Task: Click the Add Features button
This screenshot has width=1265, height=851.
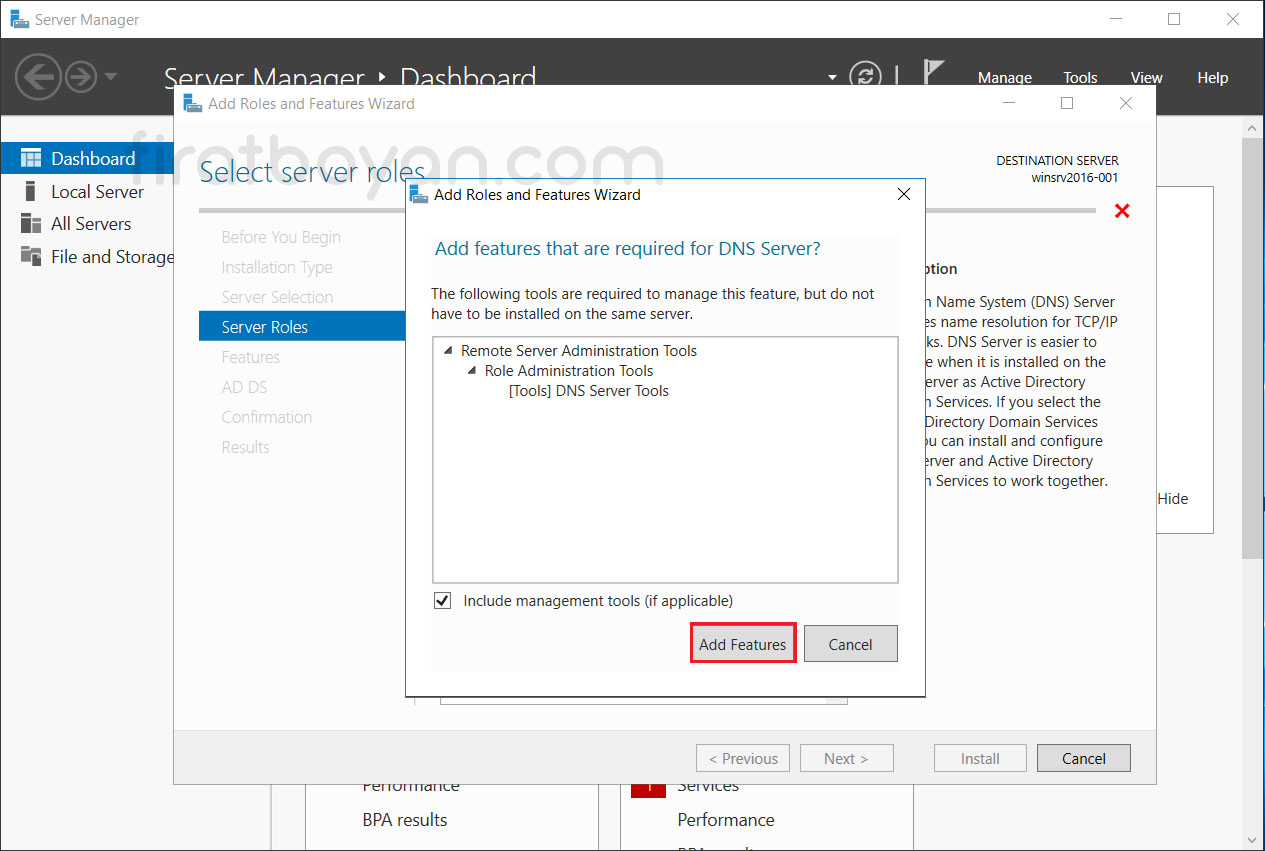Action: point(743,644)
